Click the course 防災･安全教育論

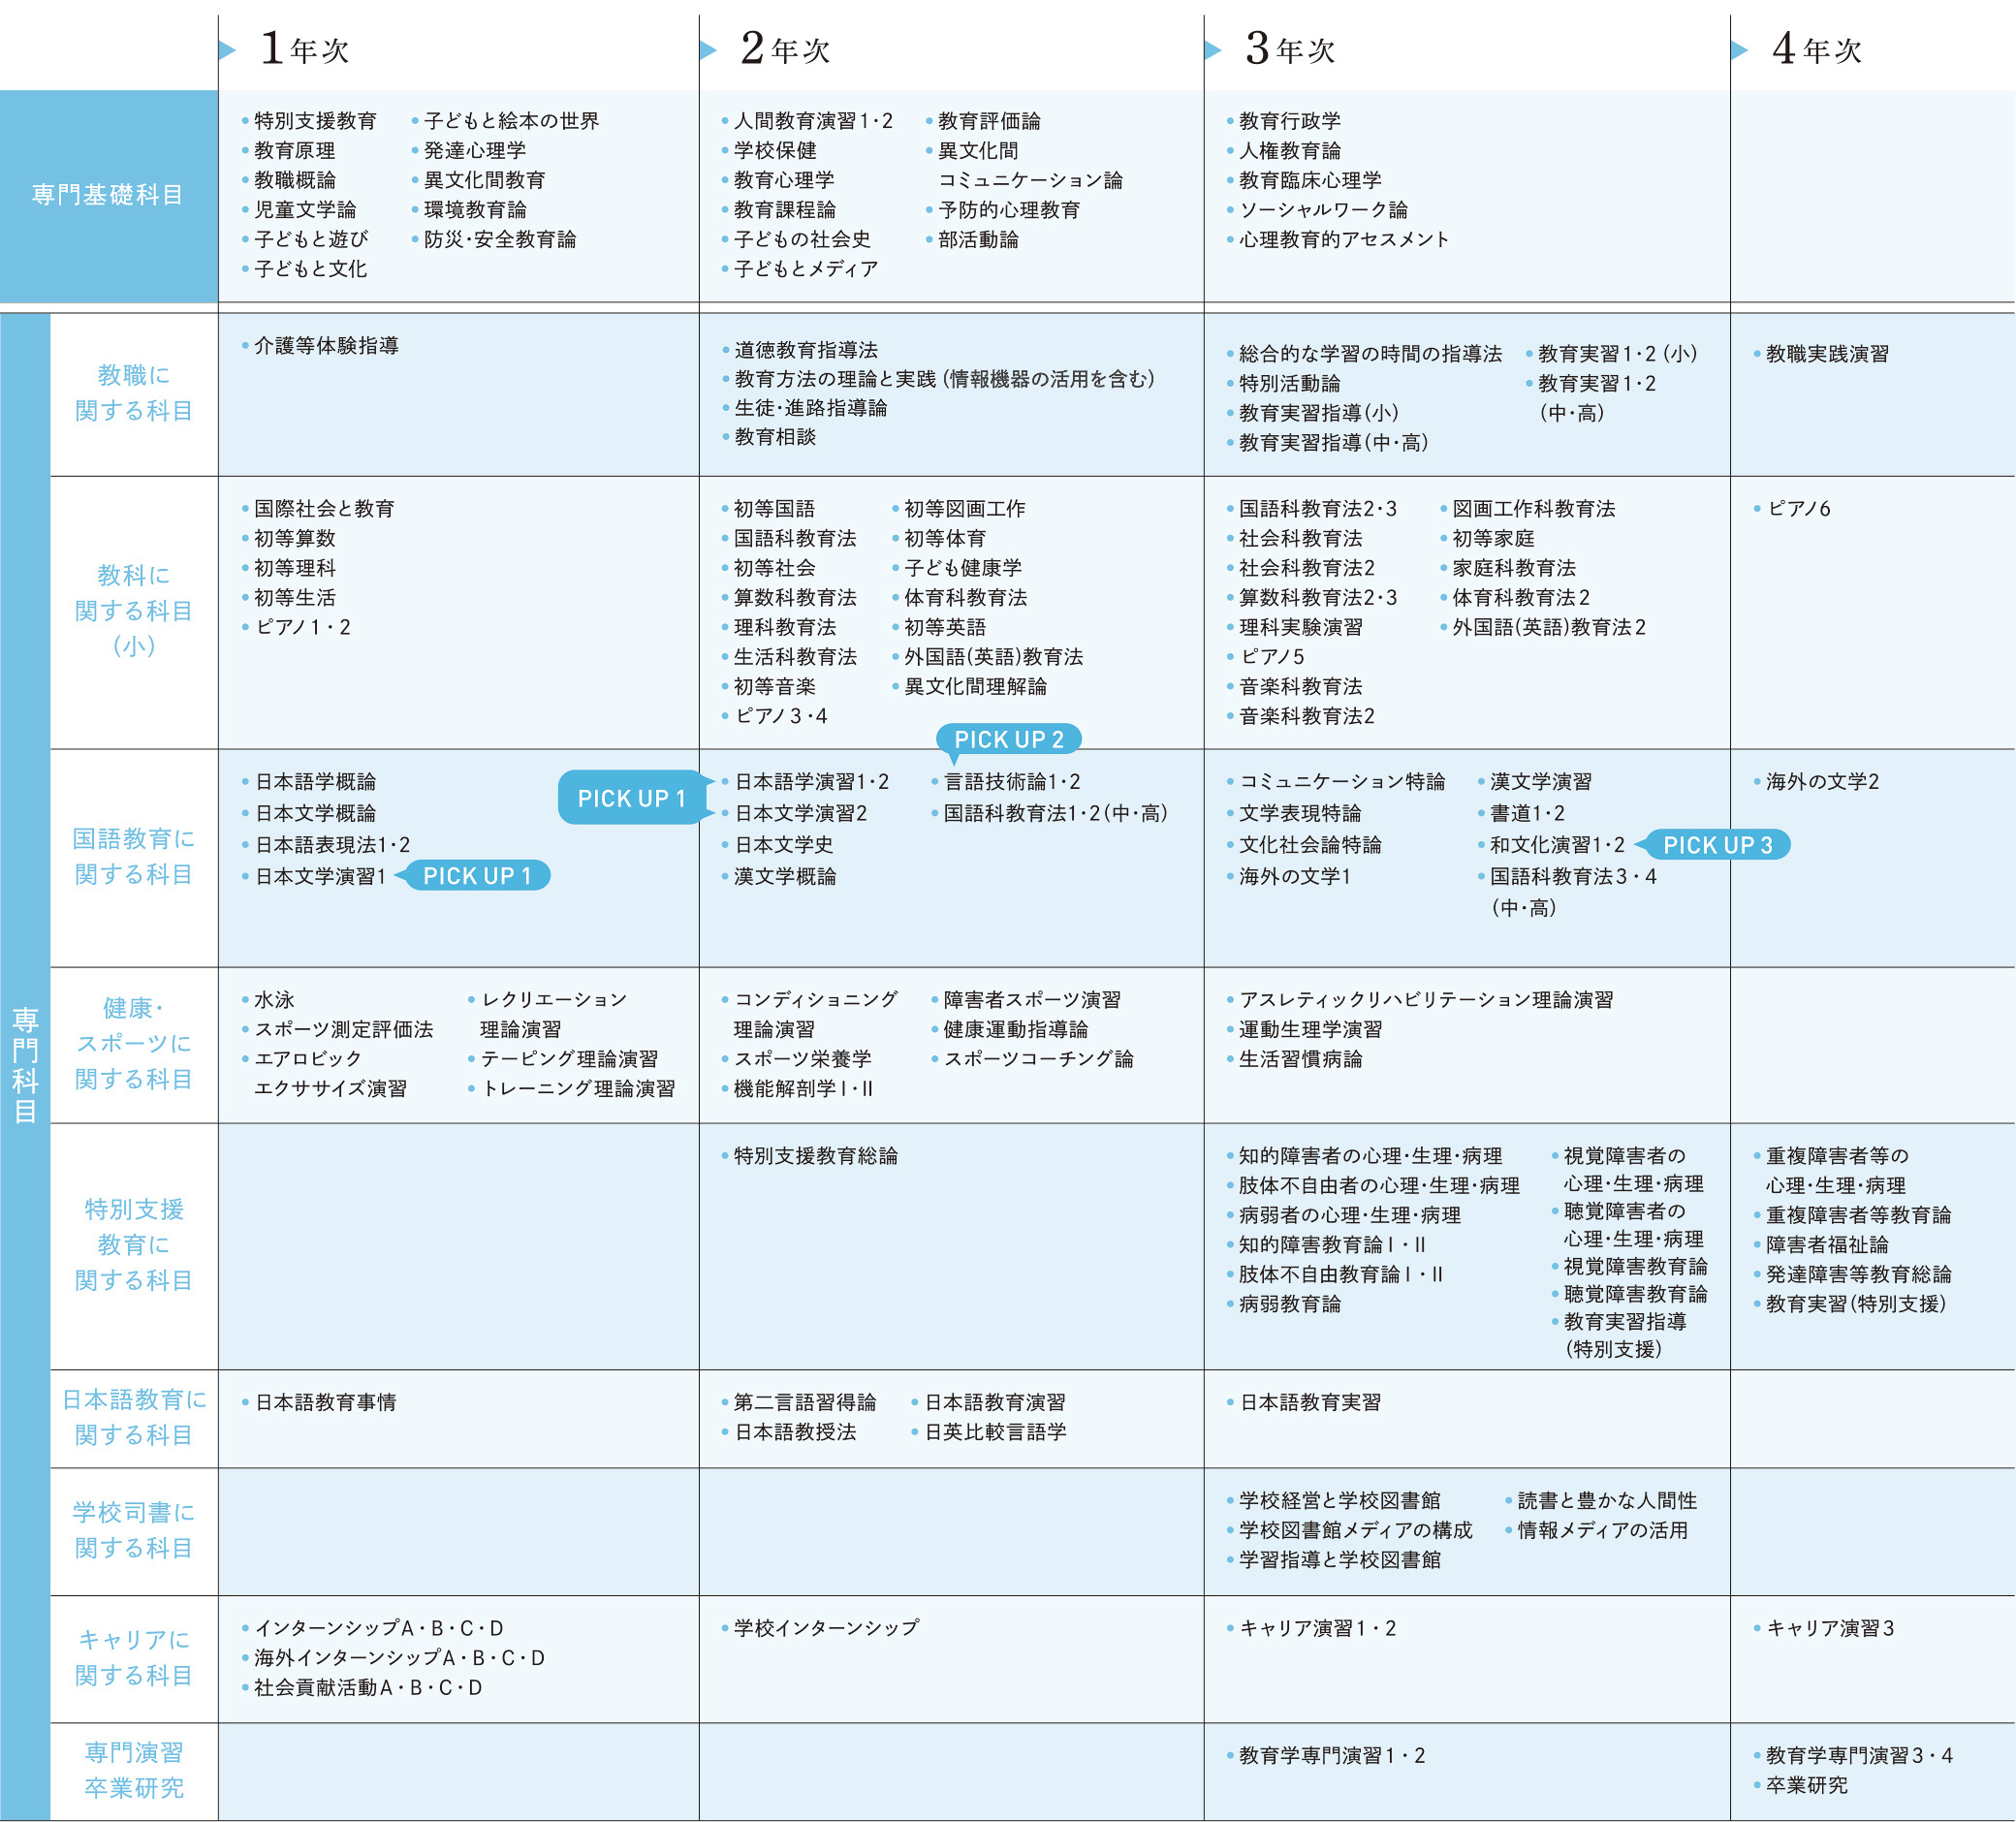500,239
